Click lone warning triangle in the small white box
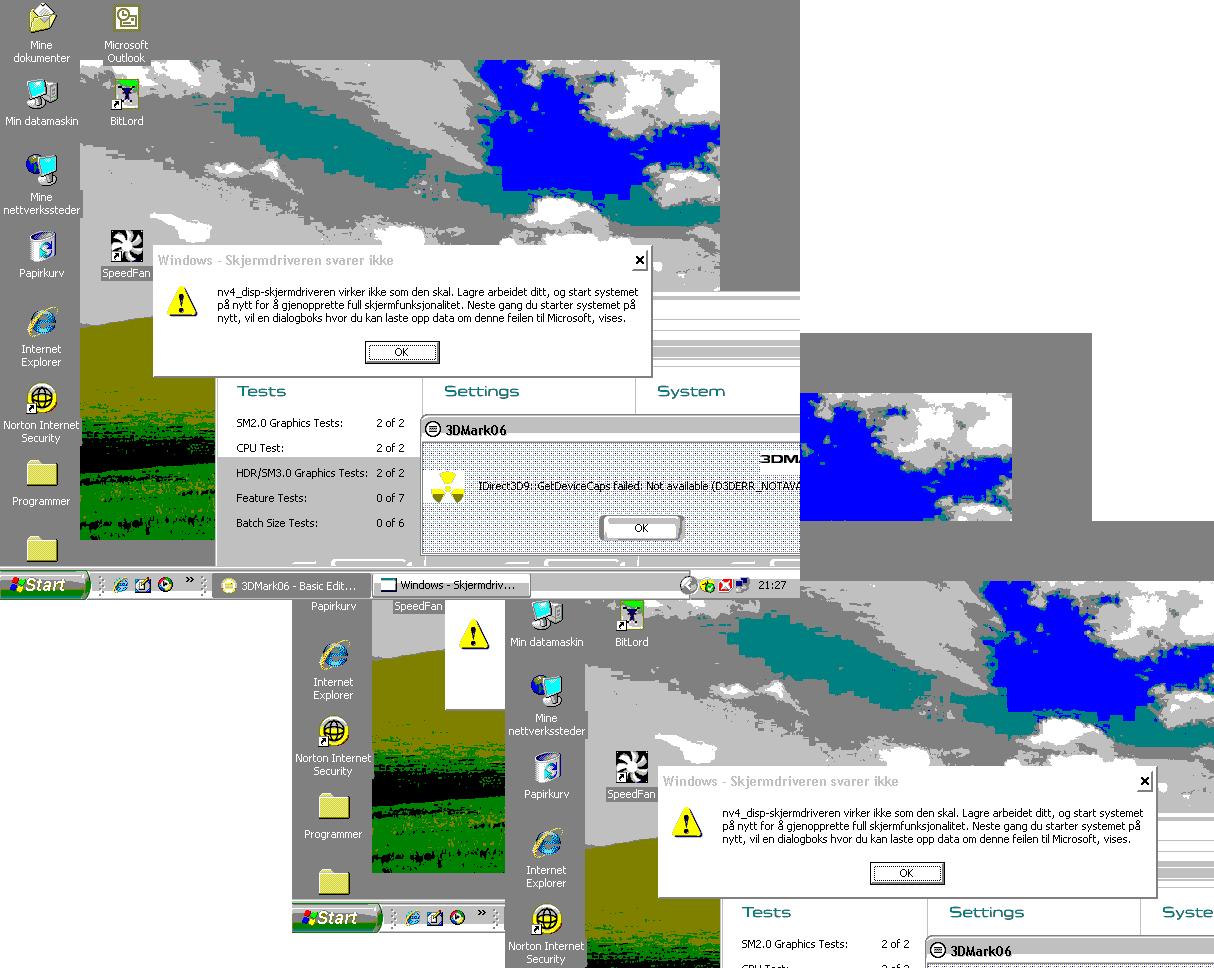 point(473,633)
